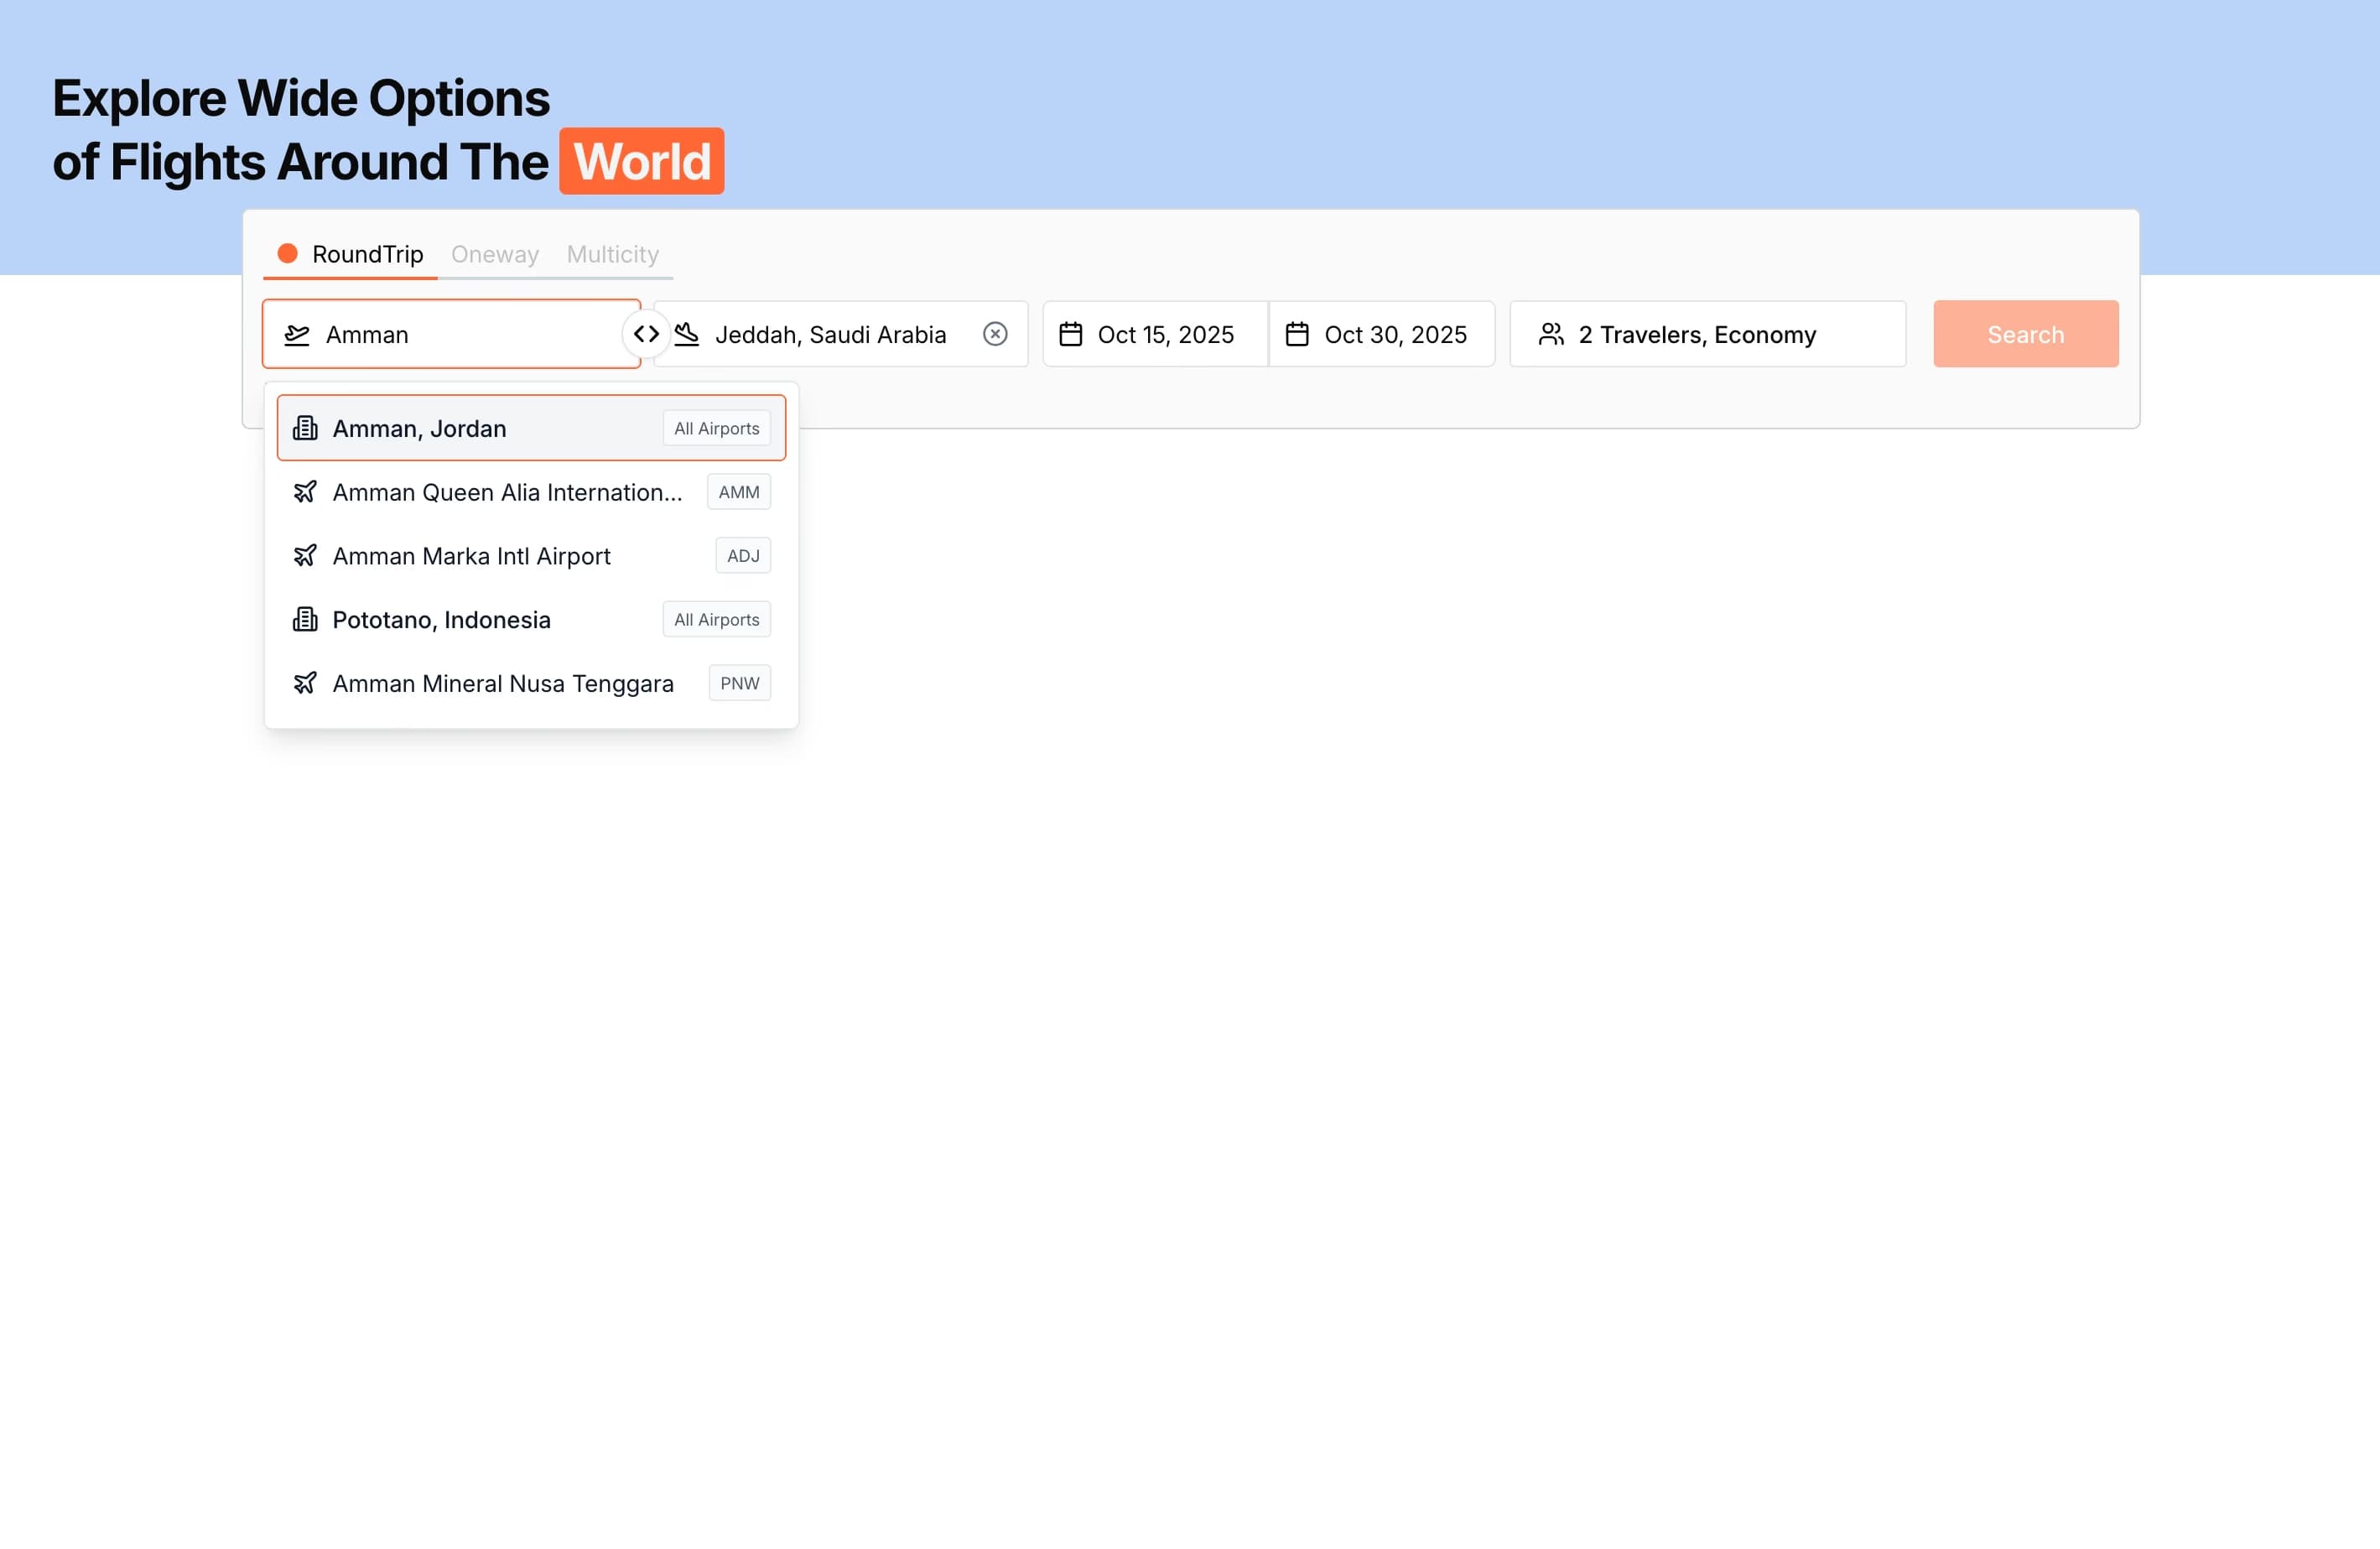Choose Pototano, Indonesia from suggestions
This screenshot has width=2380, height=1549.
pyautogui.click(x=441, y=619)
